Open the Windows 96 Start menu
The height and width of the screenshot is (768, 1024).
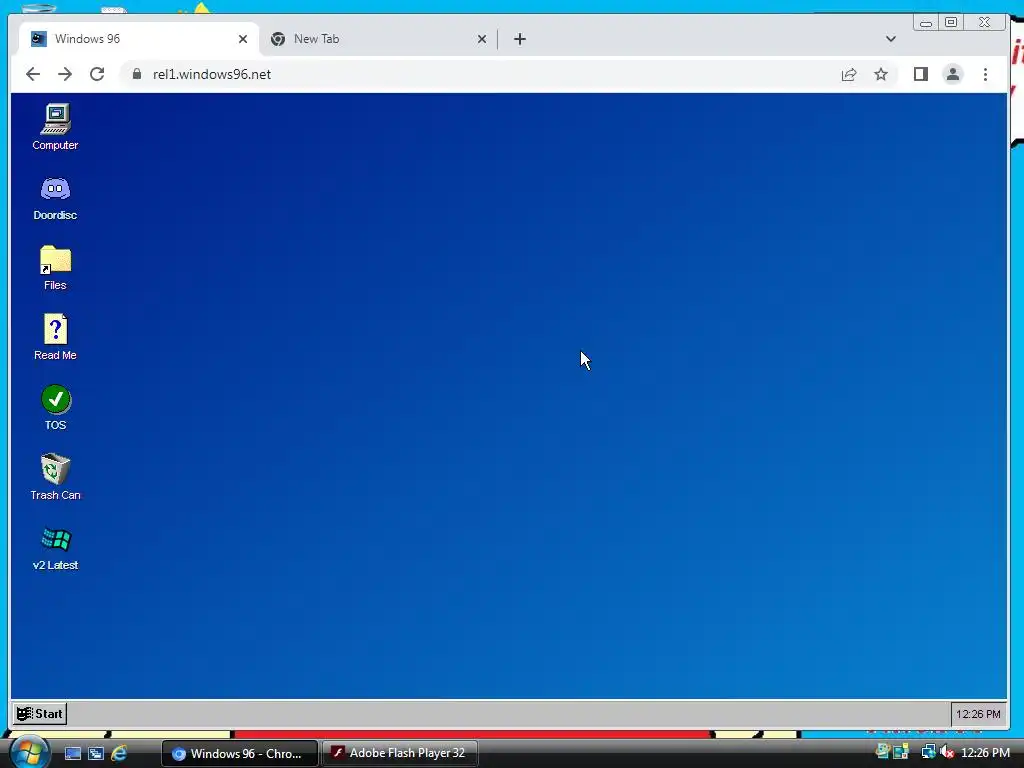tap(40, 714)
